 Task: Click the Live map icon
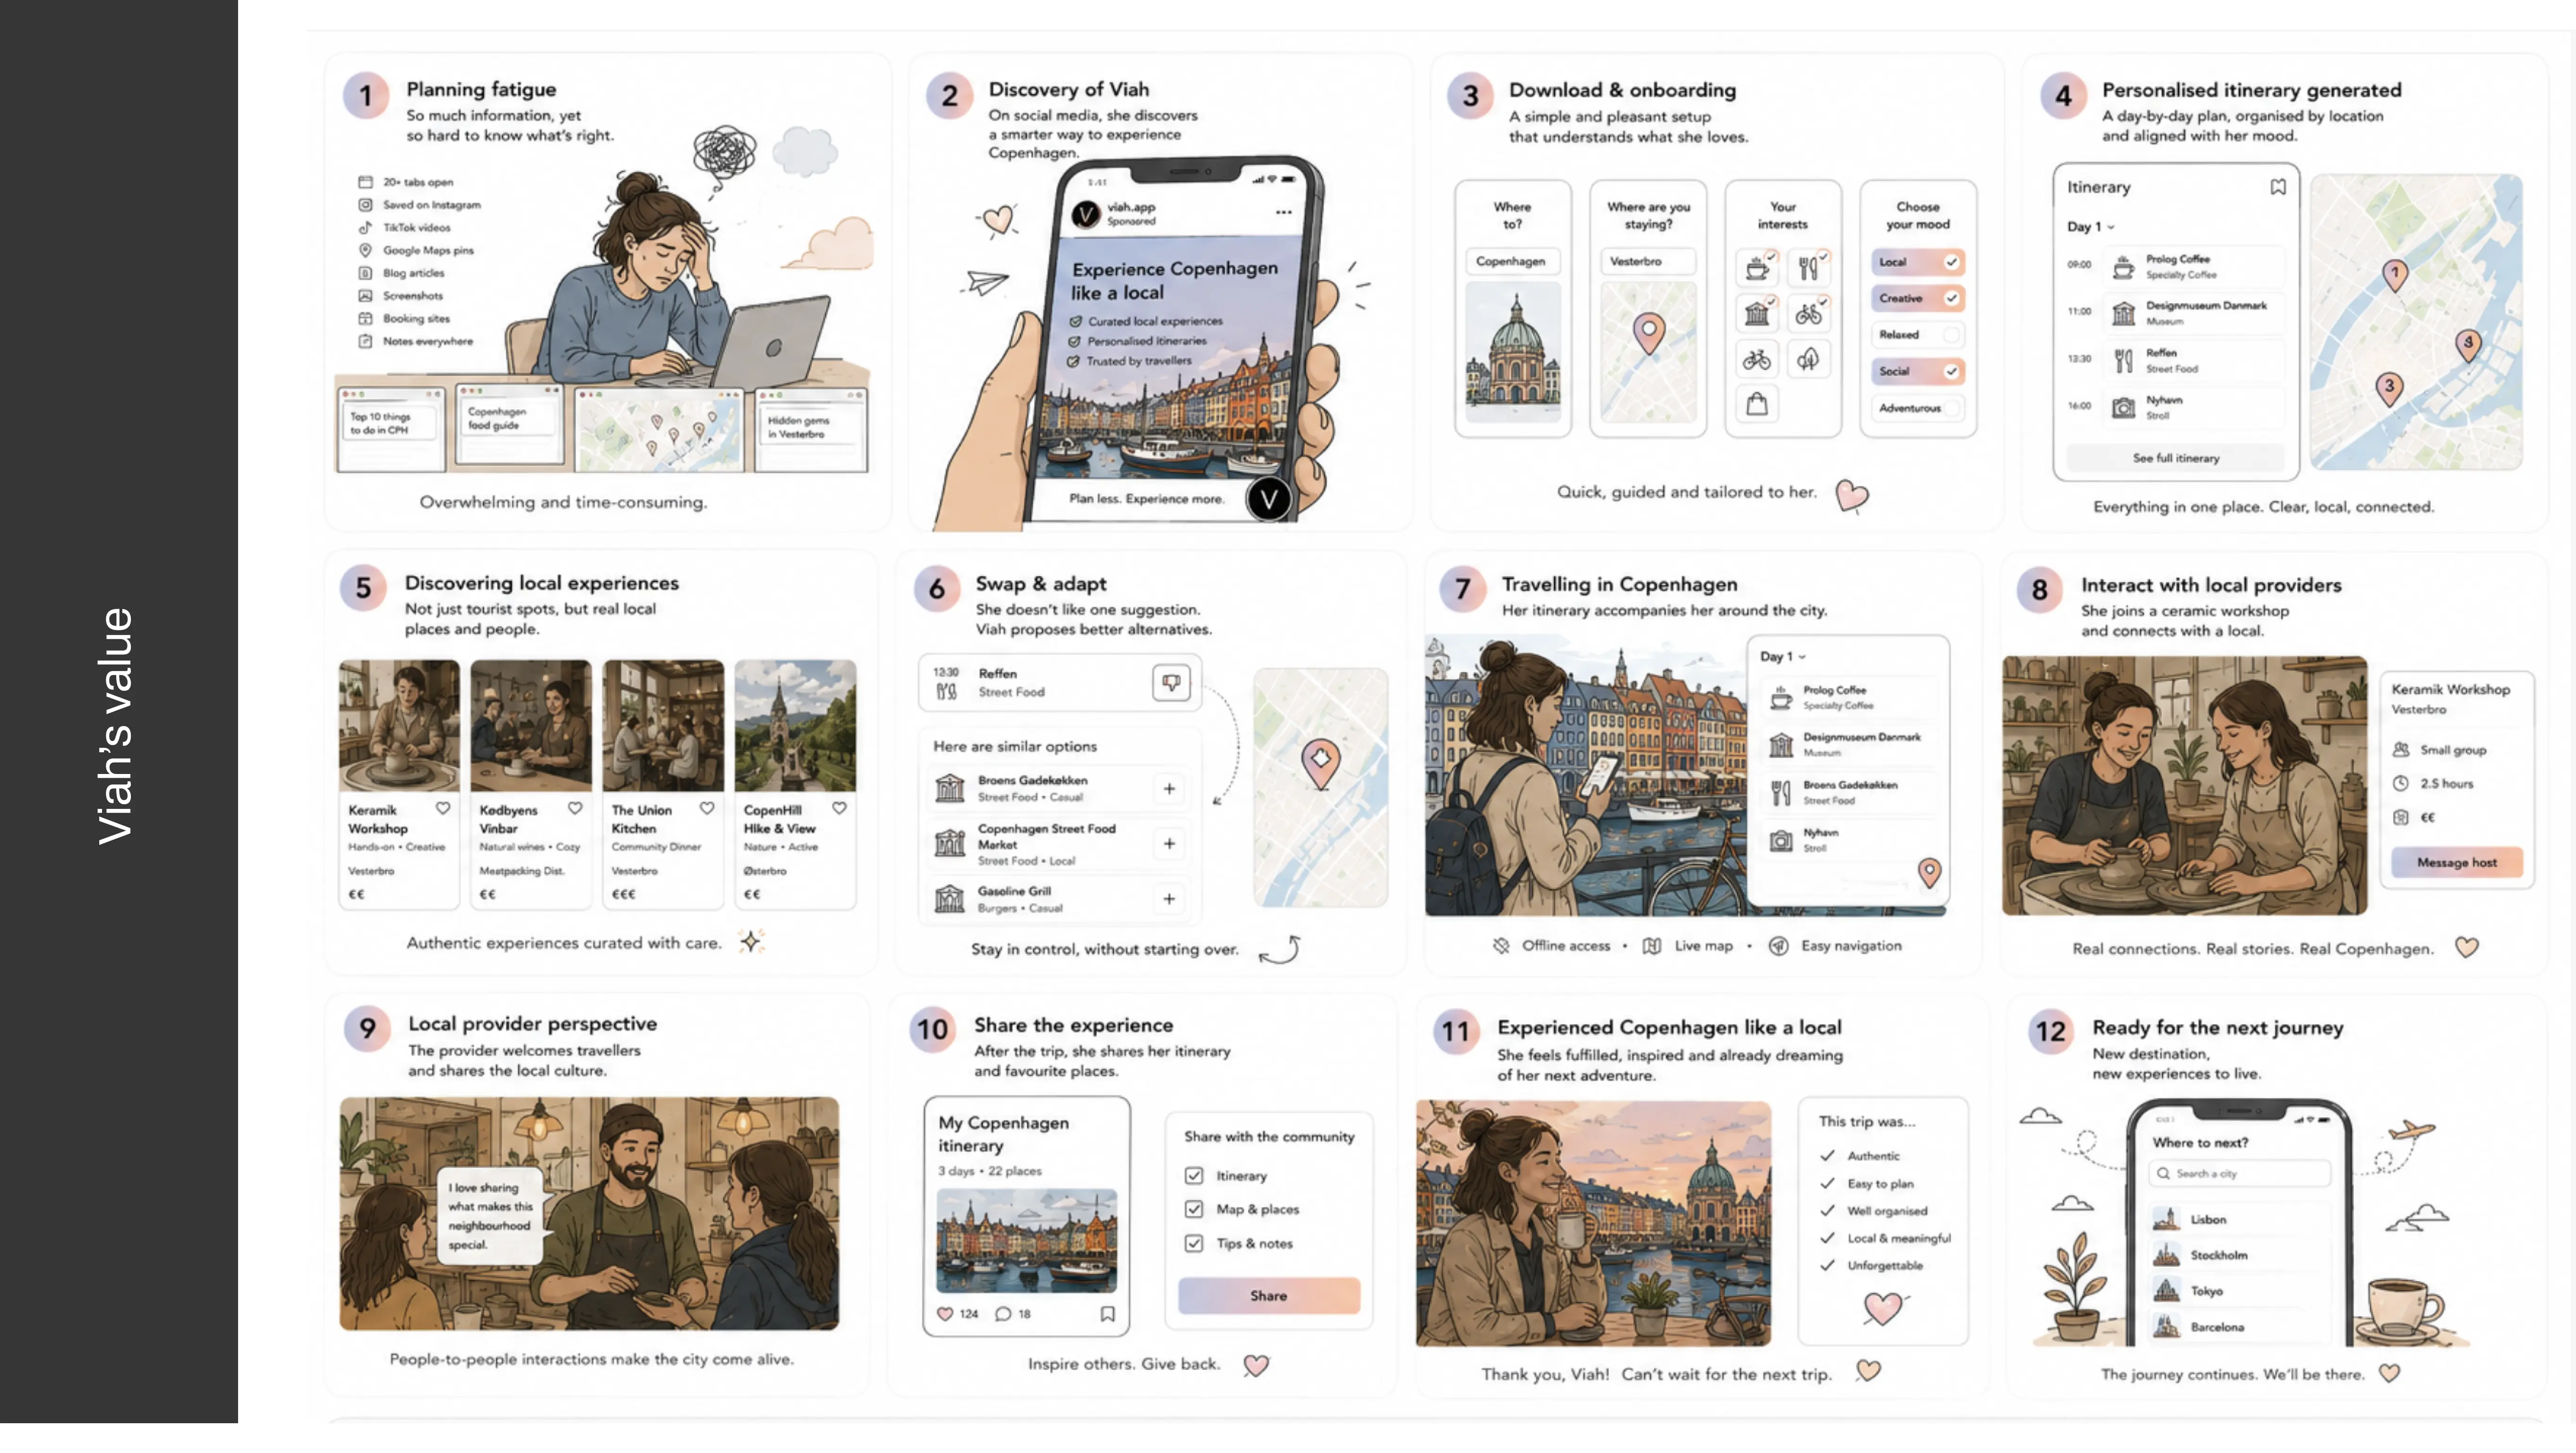(1652, 946)
